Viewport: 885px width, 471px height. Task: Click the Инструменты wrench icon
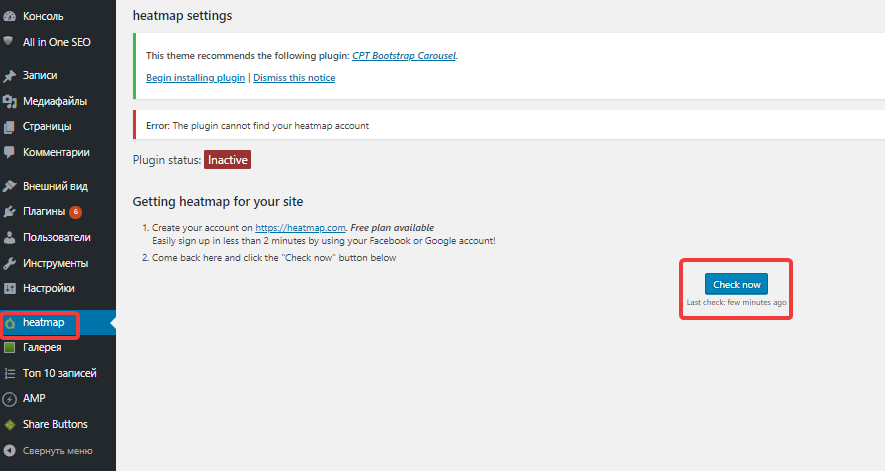tap(9, 263)
